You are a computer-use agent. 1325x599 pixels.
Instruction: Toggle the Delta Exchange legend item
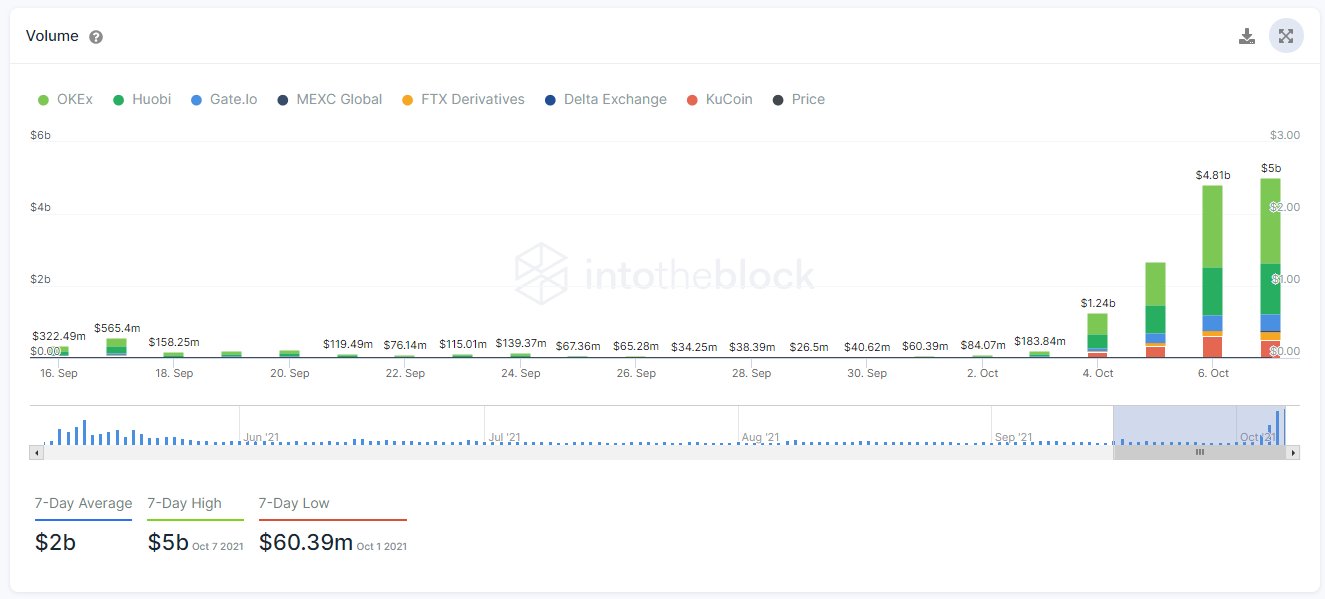point(605,99)
